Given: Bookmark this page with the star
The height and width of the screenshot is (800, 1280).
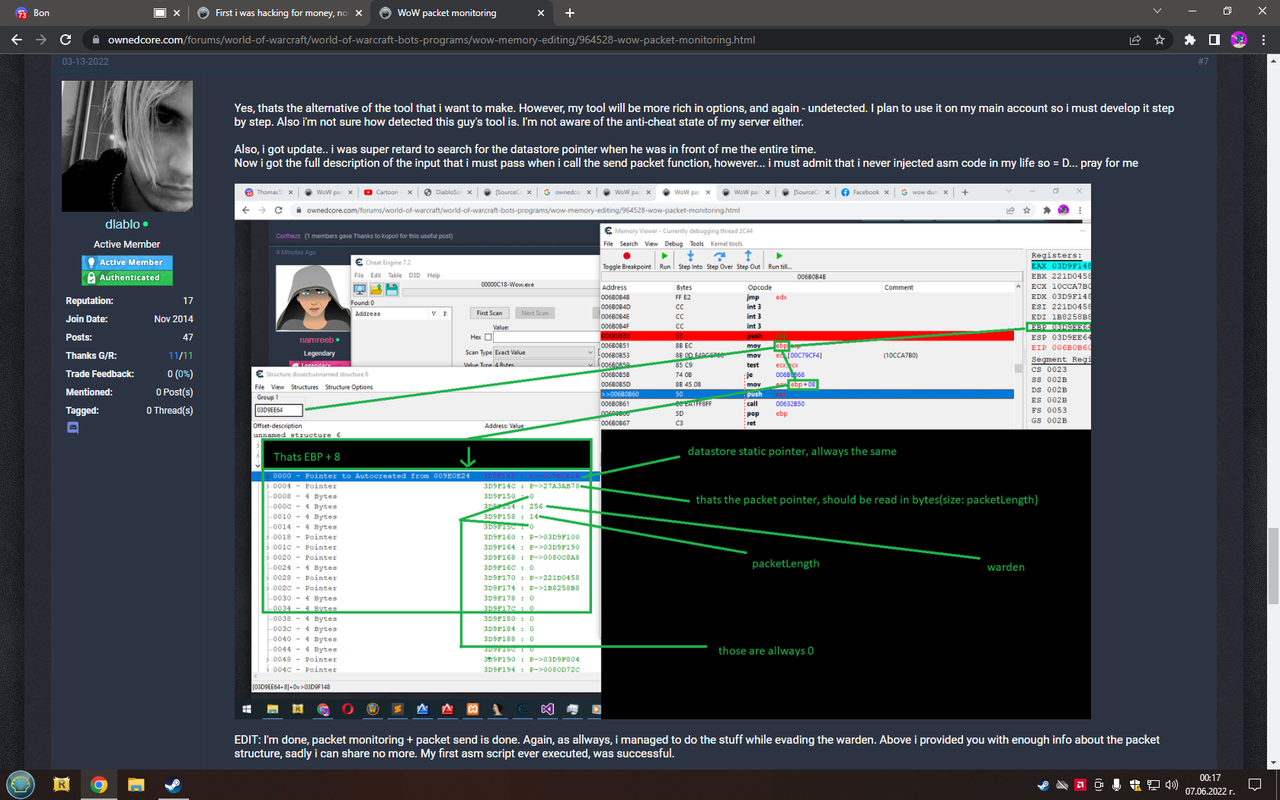Looking at the screenshot, I should coord(1160,40).
